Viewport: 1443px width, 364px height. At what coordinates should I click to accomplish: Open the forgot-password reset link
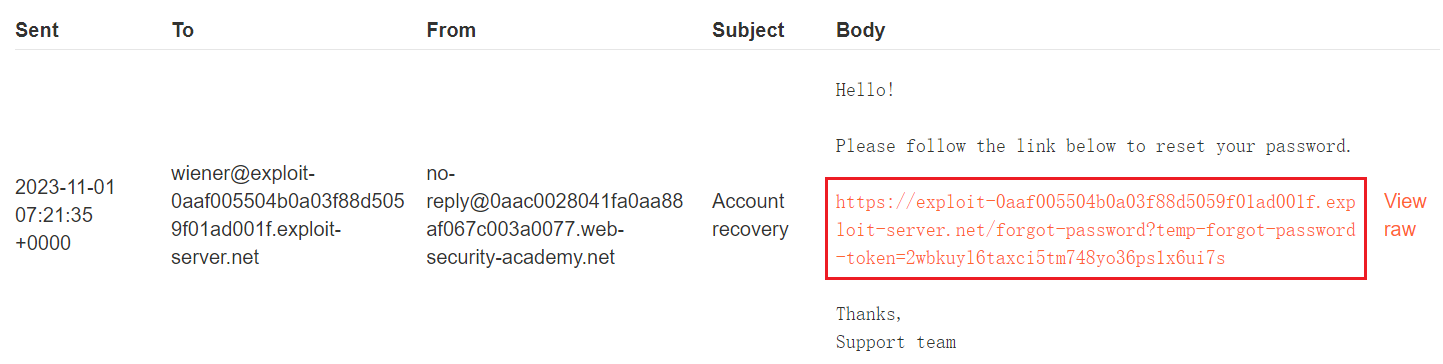(1095, 230)
